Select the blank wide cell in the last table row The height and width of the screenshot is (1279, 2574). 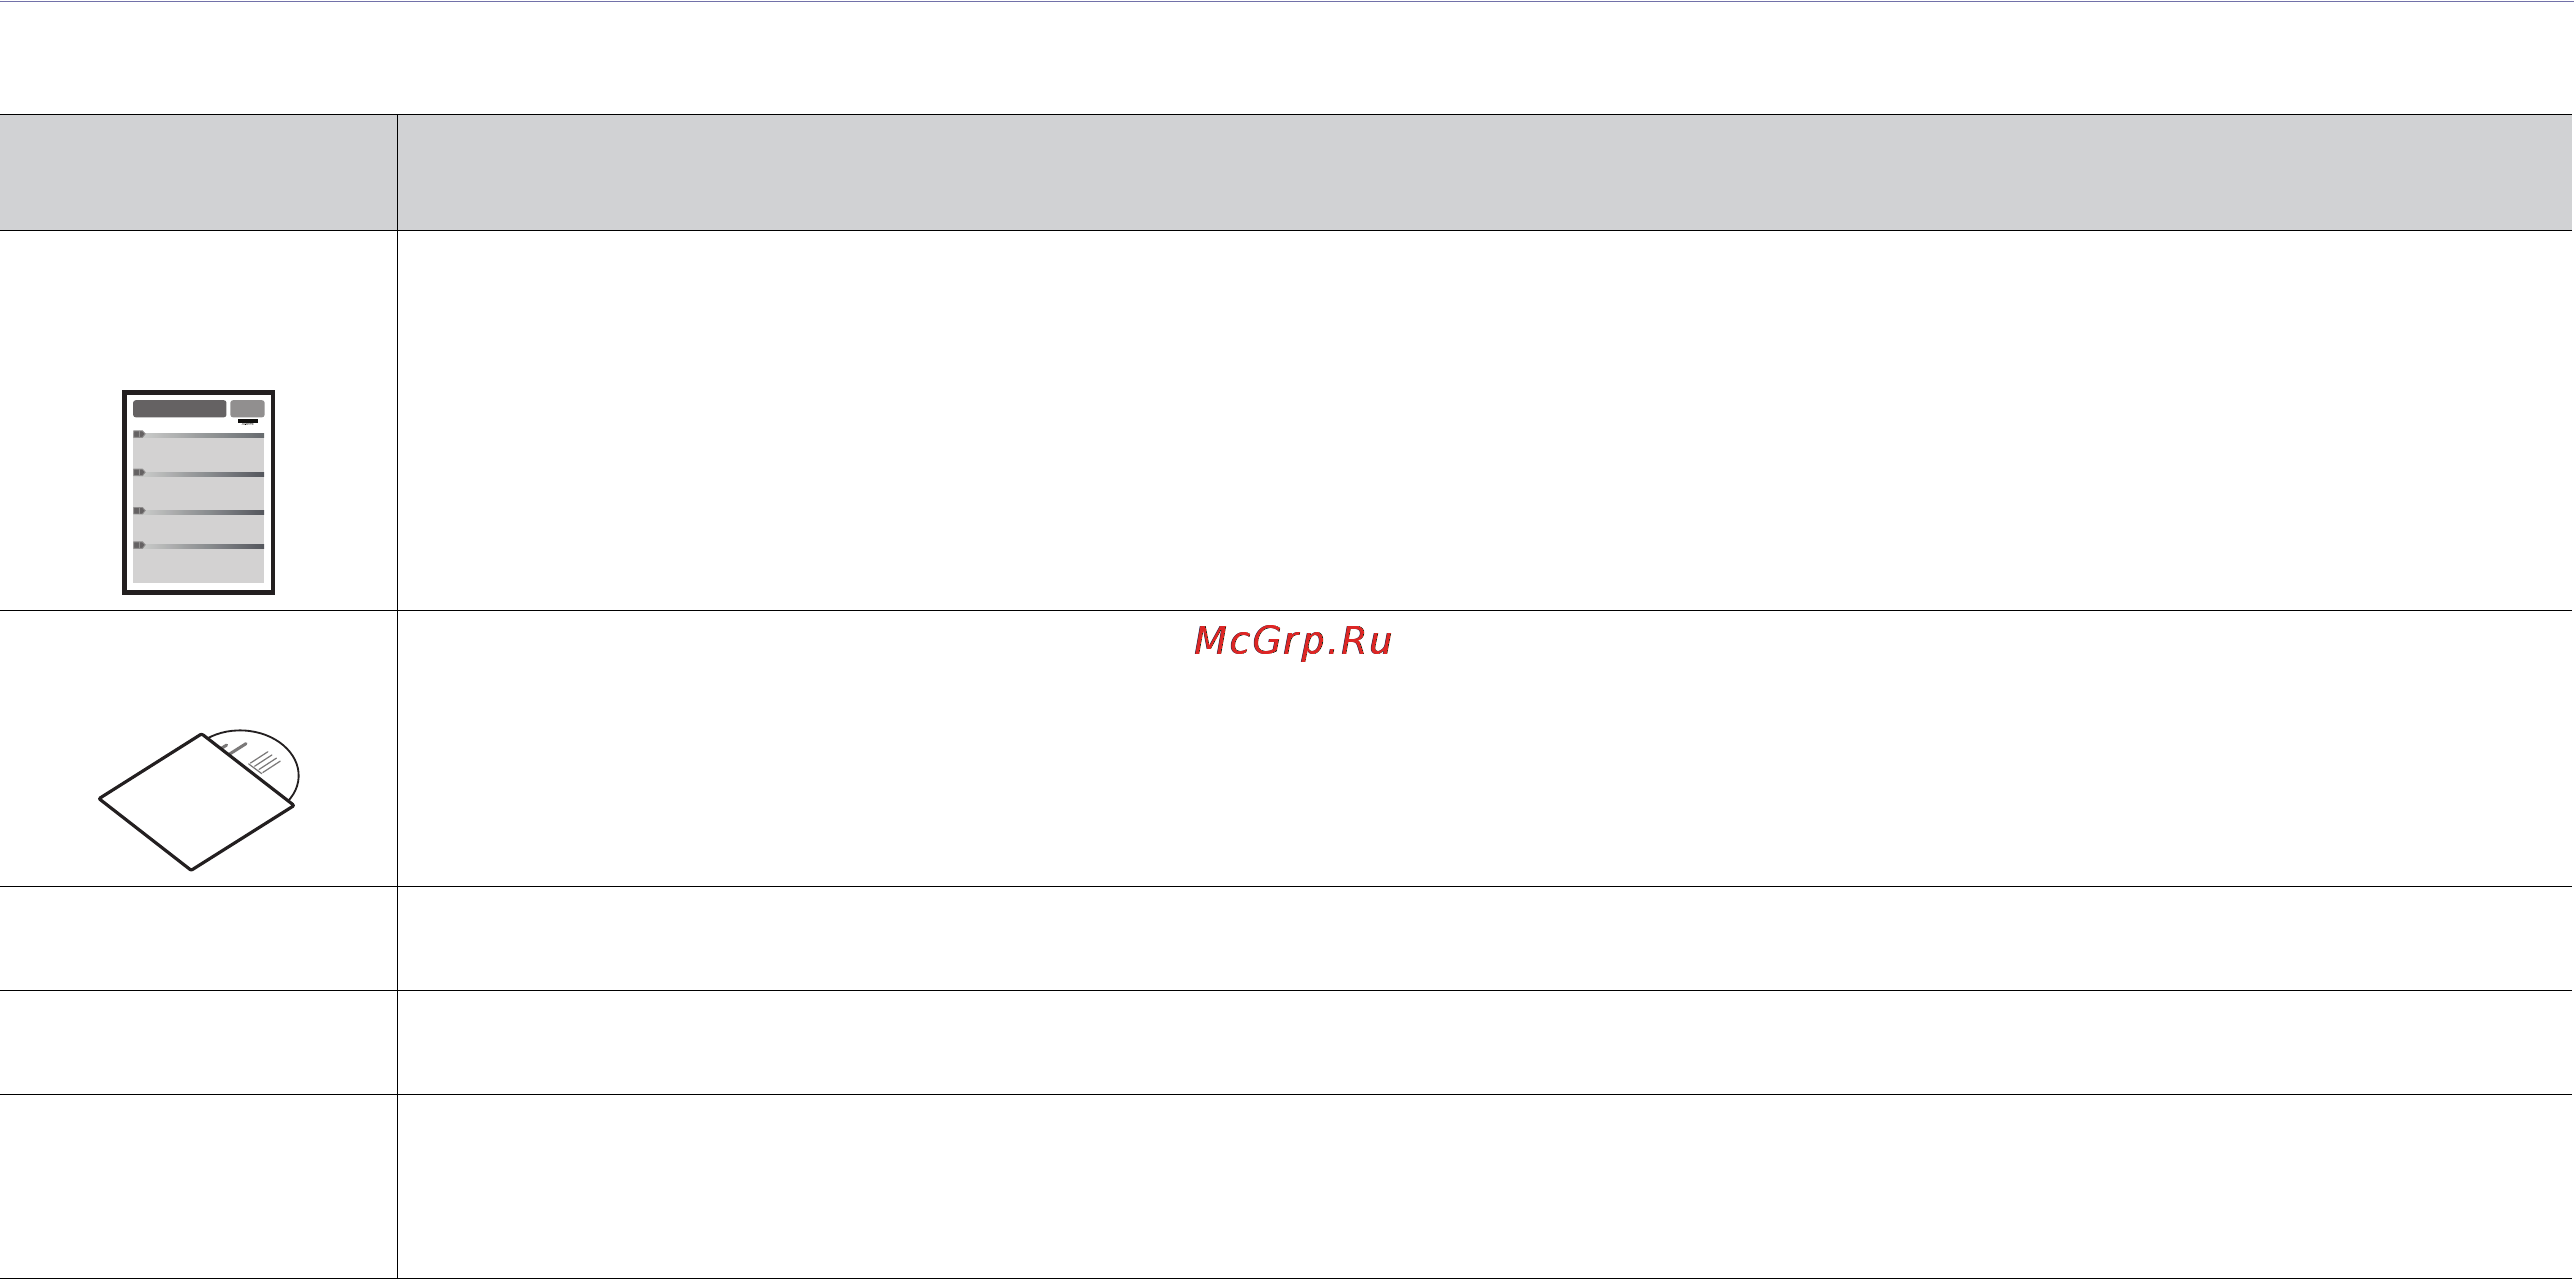[x=1485, y=1186]
